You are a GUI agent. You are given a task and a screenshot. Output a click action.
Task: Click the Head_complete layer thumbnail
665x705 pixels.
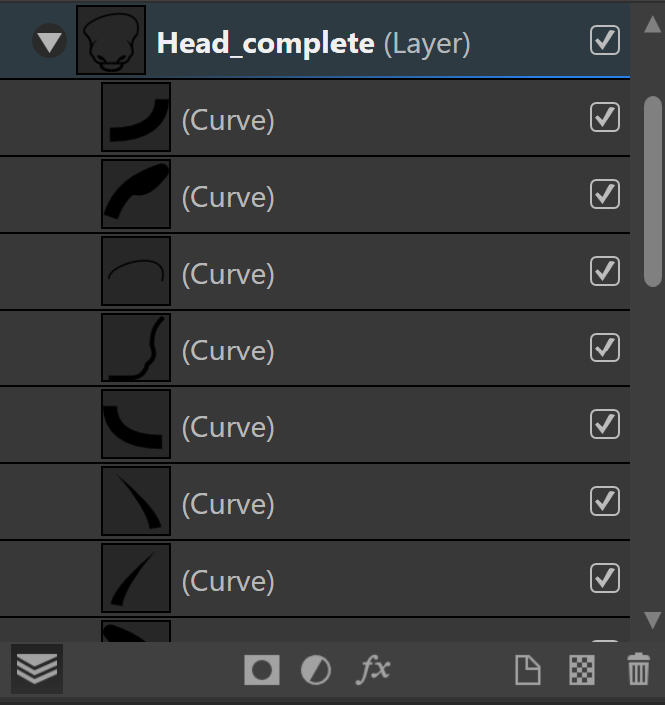(x=111, y=40)
